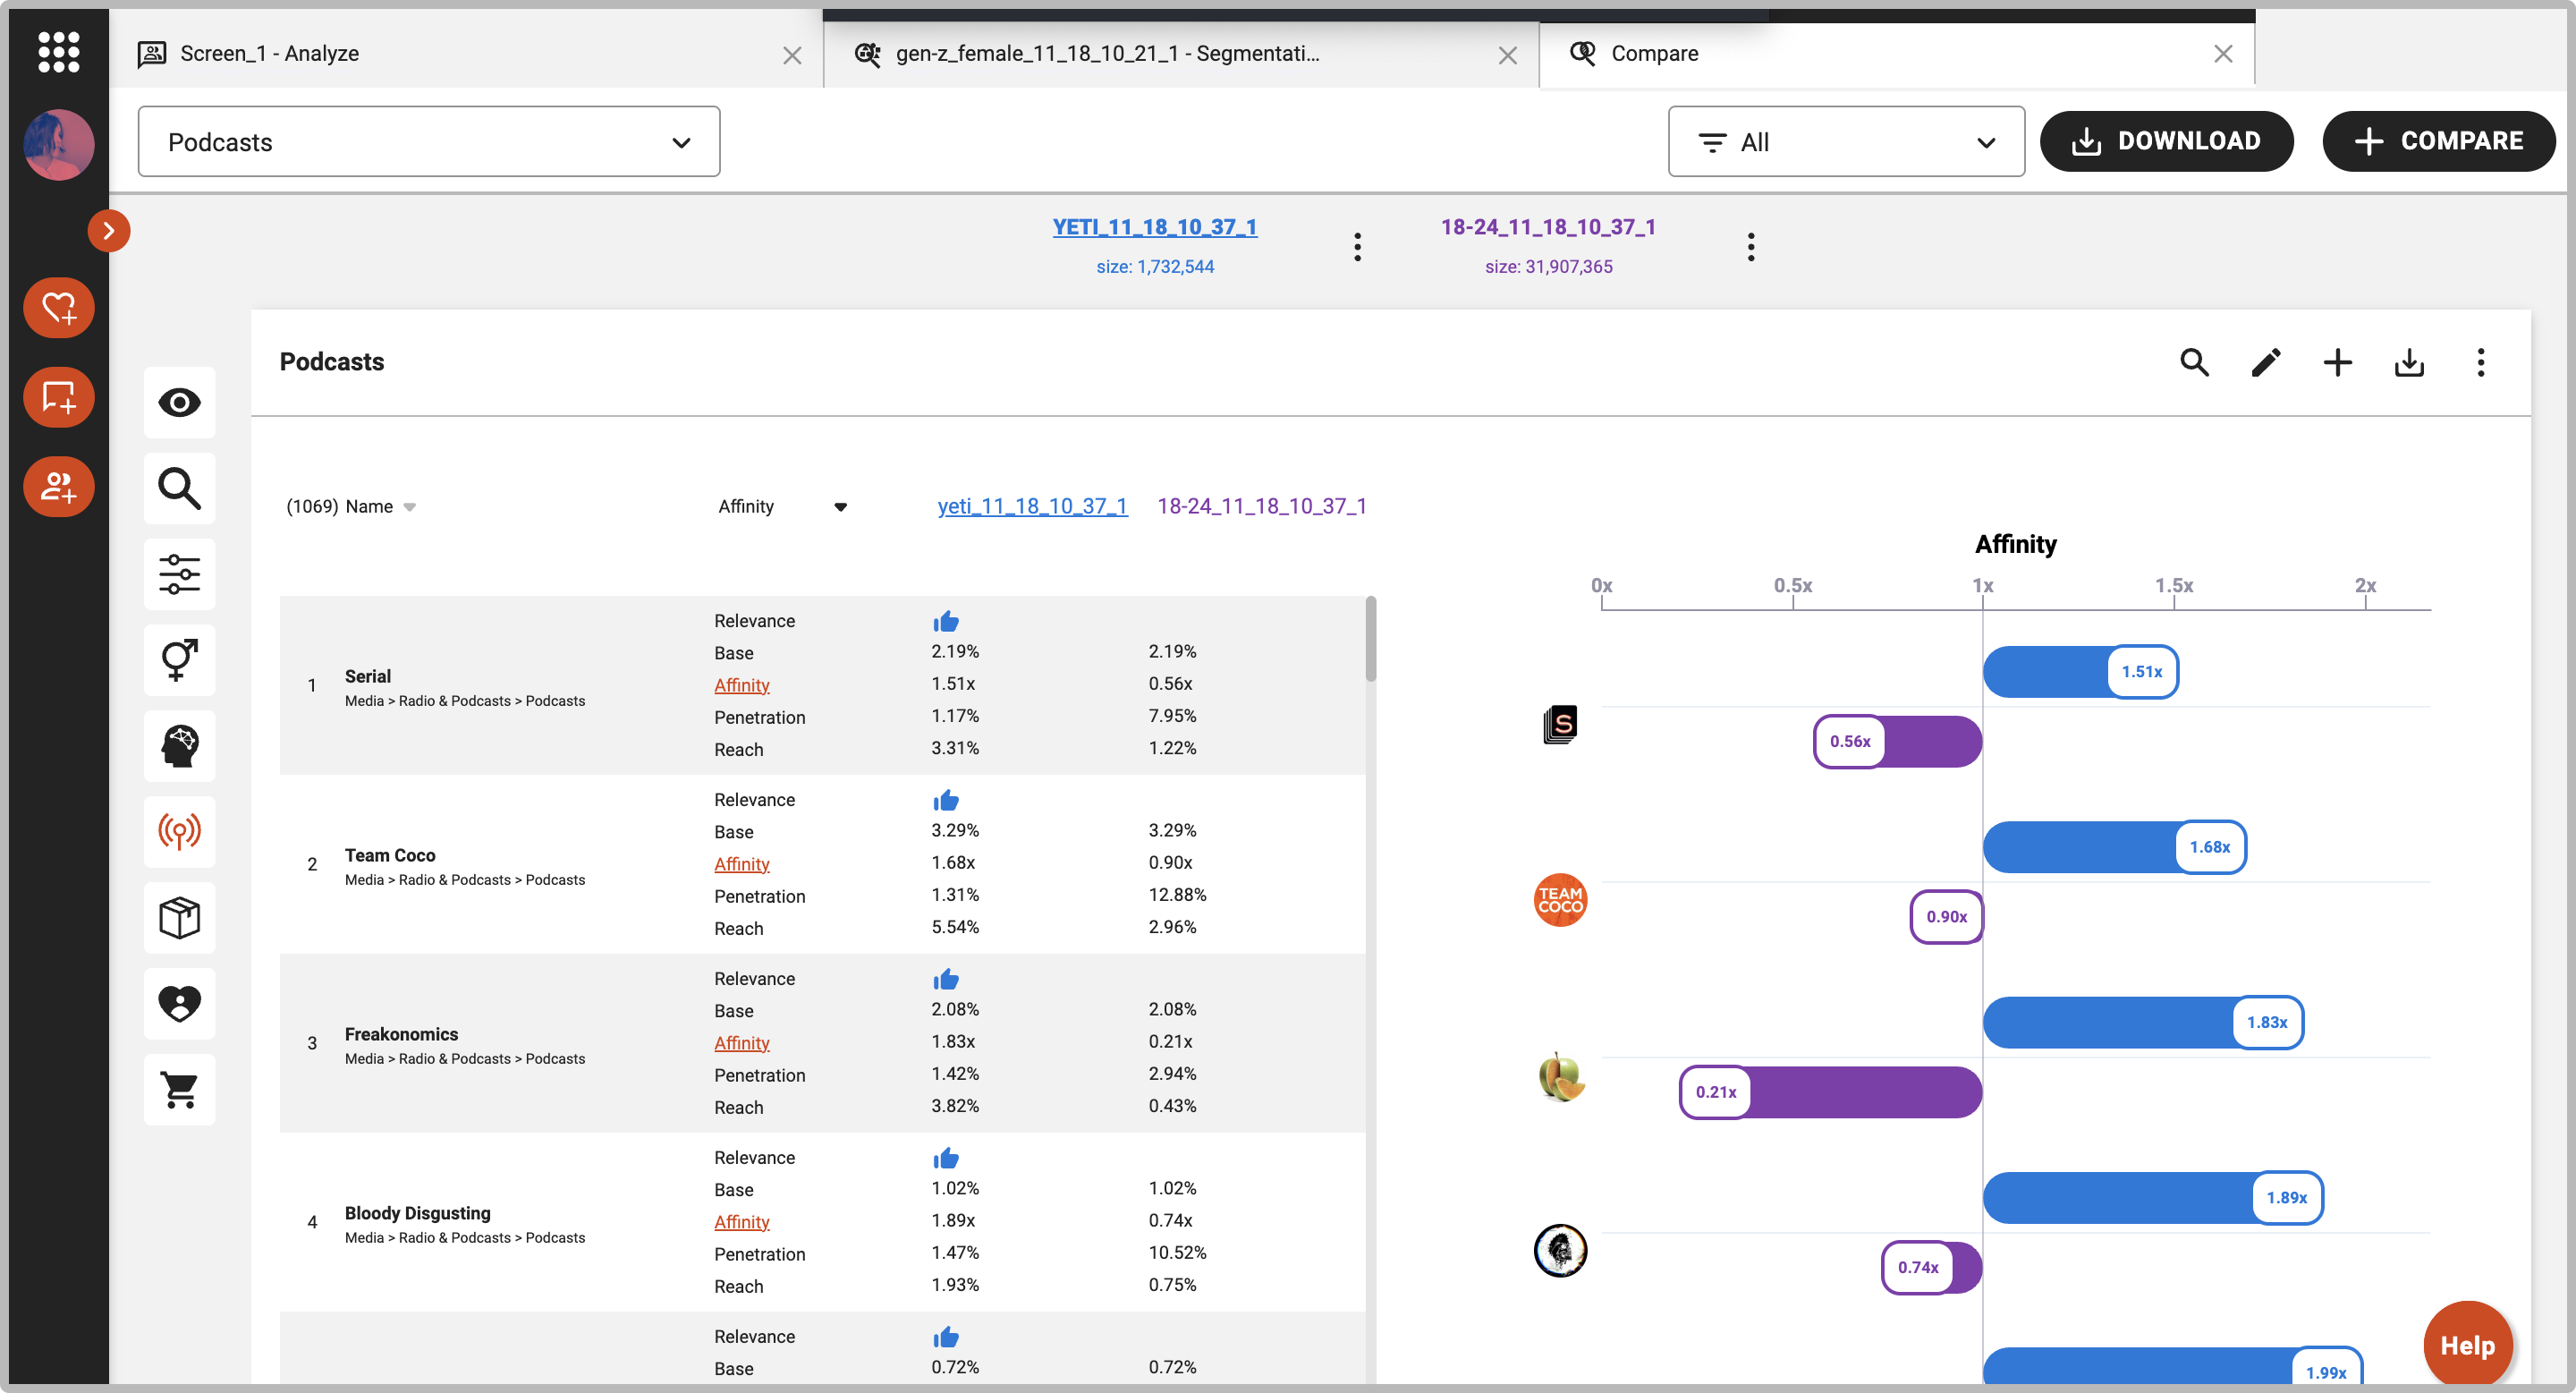Expand the Affinity sort dropdown arrow
The height and width of the screenshot is (1393, 2576).
pyautogui.click(x=840, y=507)
